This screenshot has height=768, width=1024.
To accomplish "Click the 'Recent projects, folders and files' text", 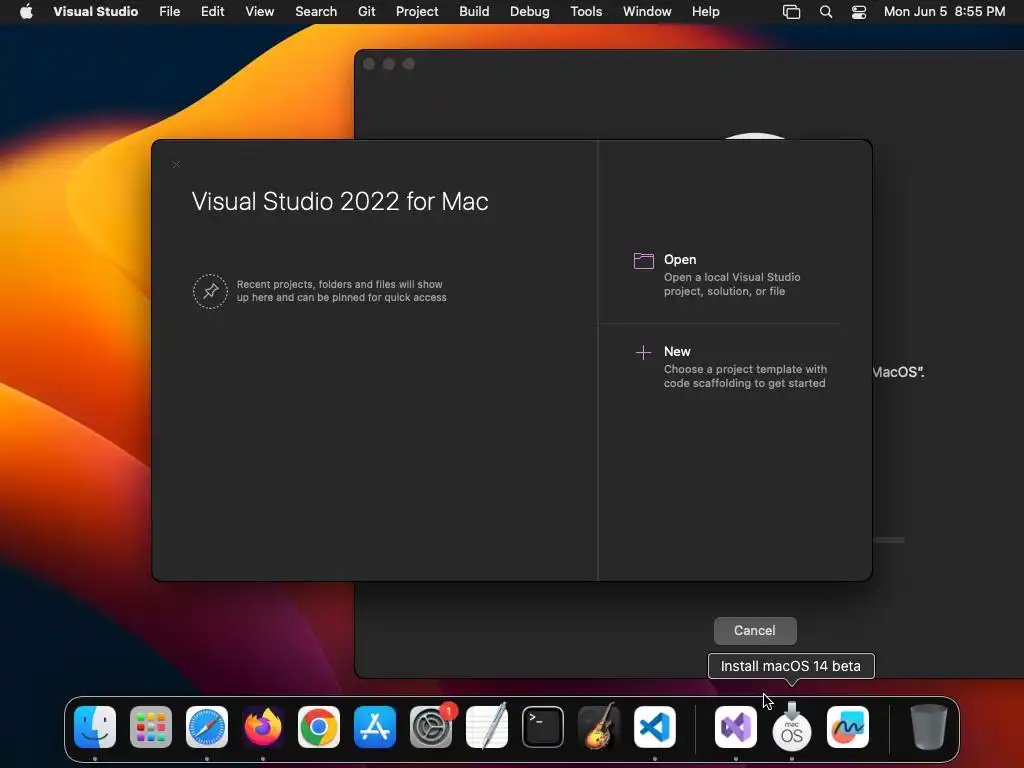I will tap(342, 291).
